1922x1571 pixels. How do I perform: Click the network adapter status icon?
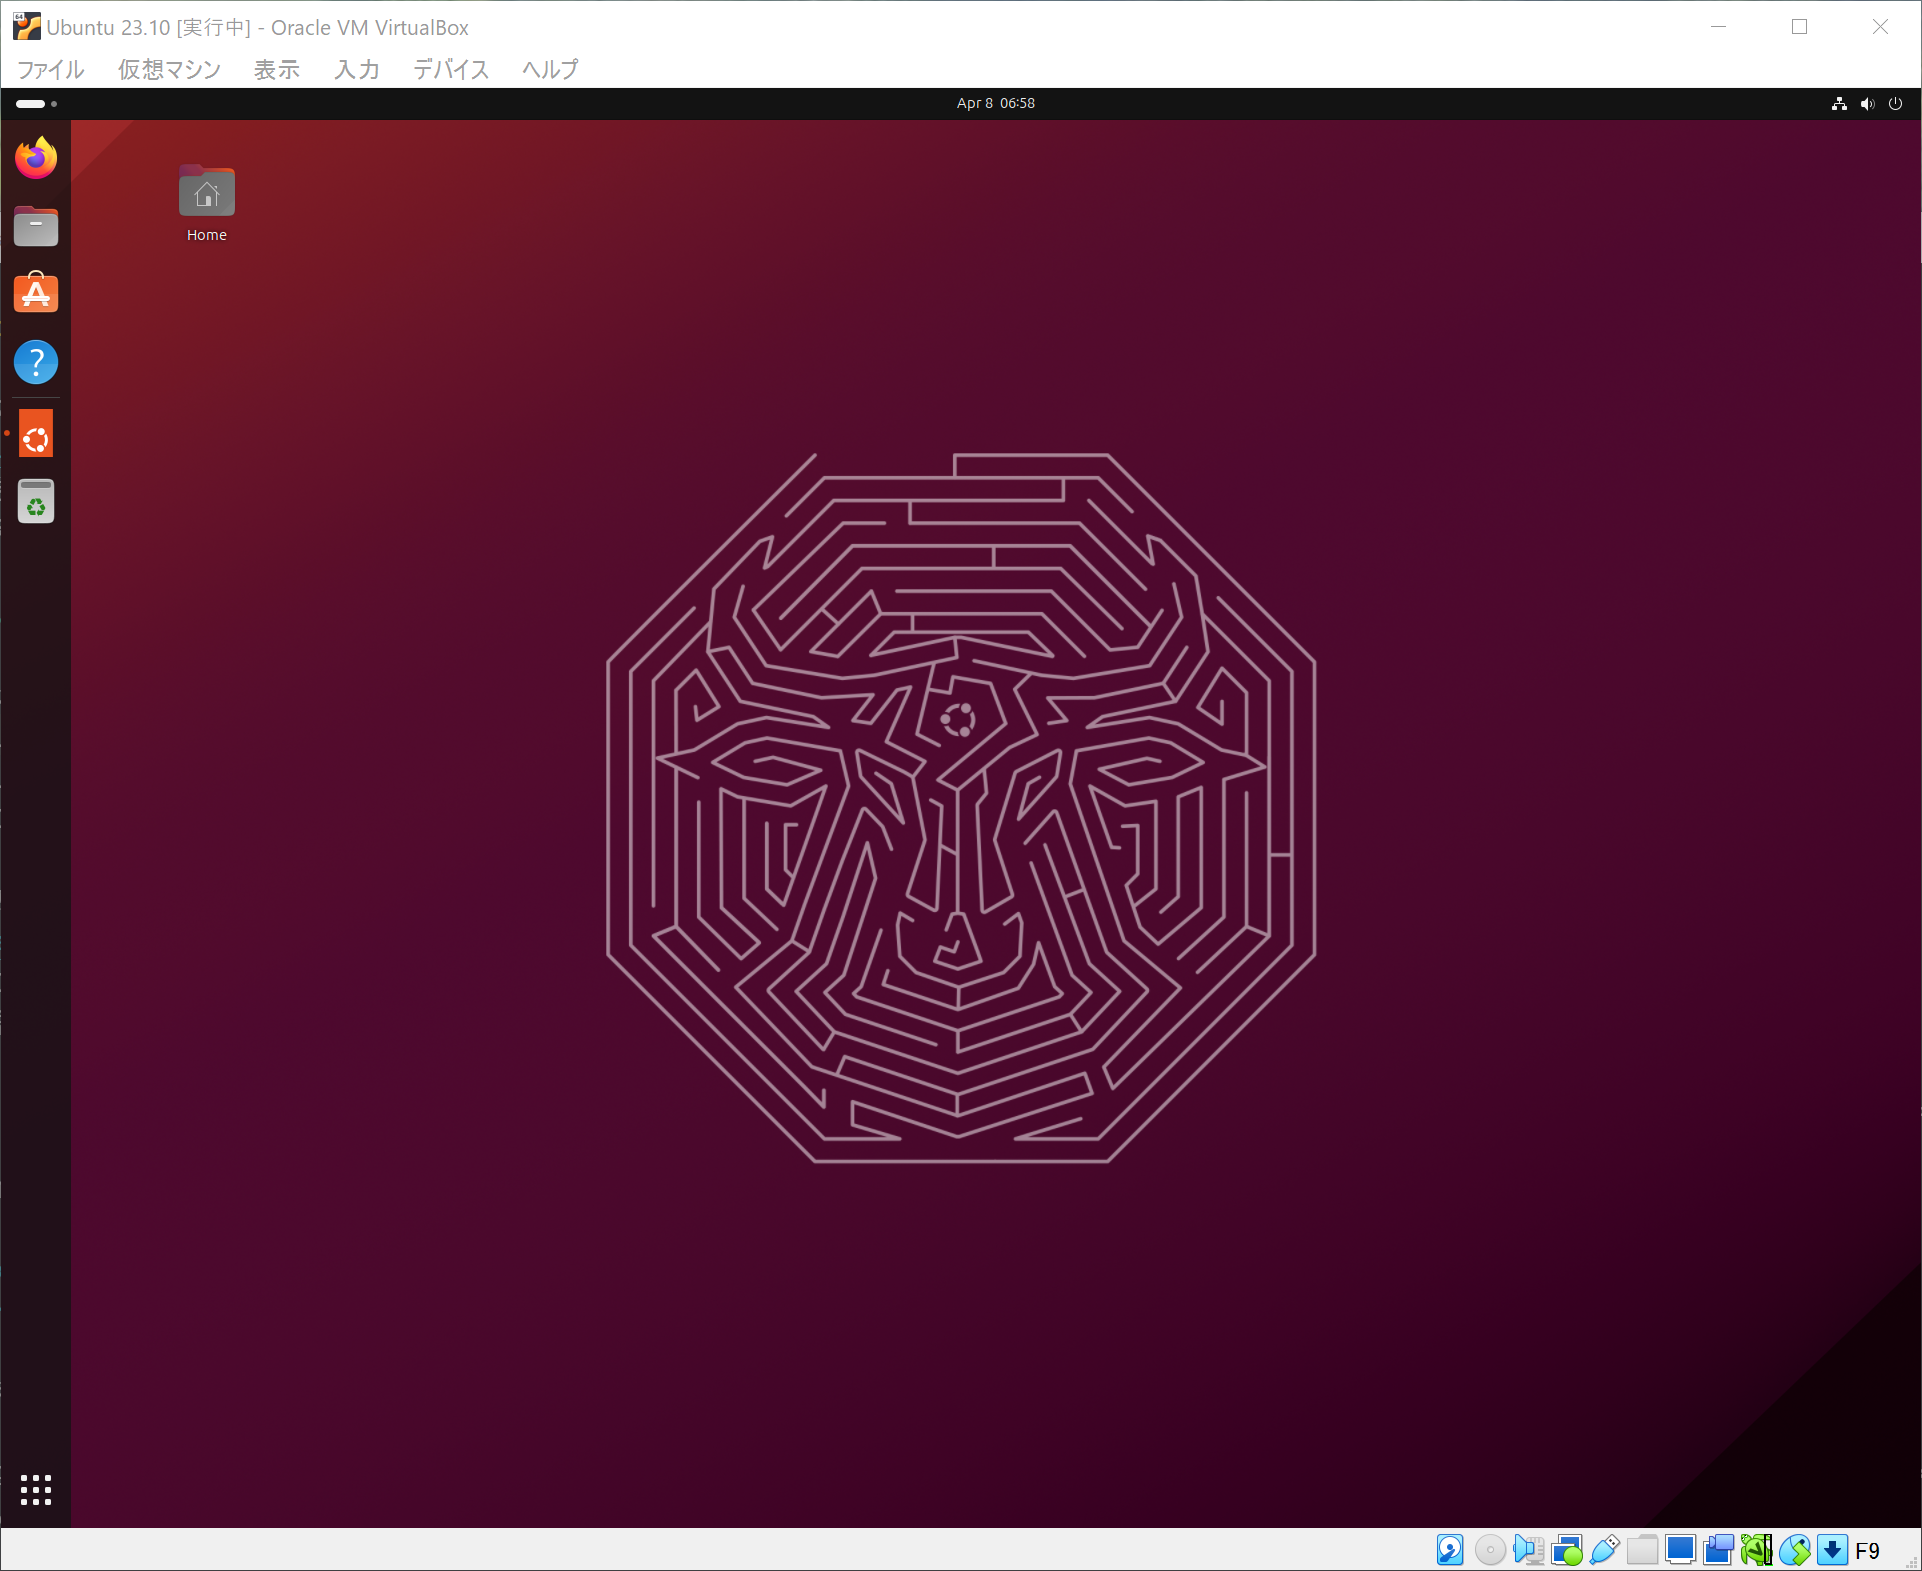click(x=1566, y=1550)
